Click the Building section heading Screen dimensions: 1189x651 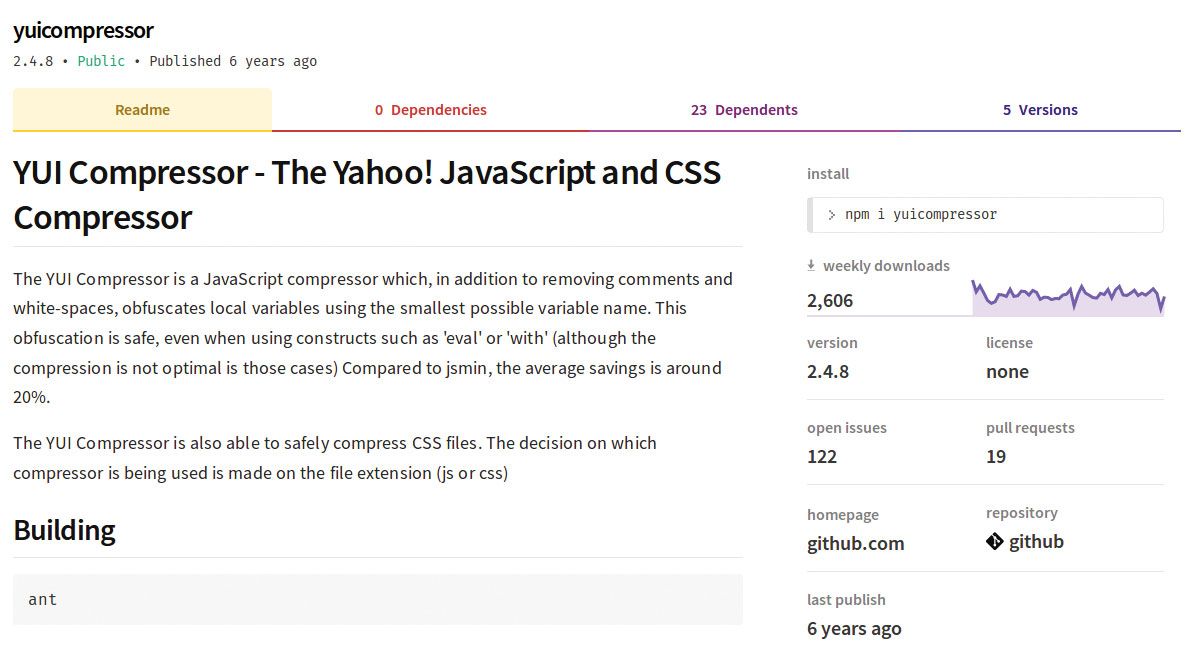pos(64,529)
